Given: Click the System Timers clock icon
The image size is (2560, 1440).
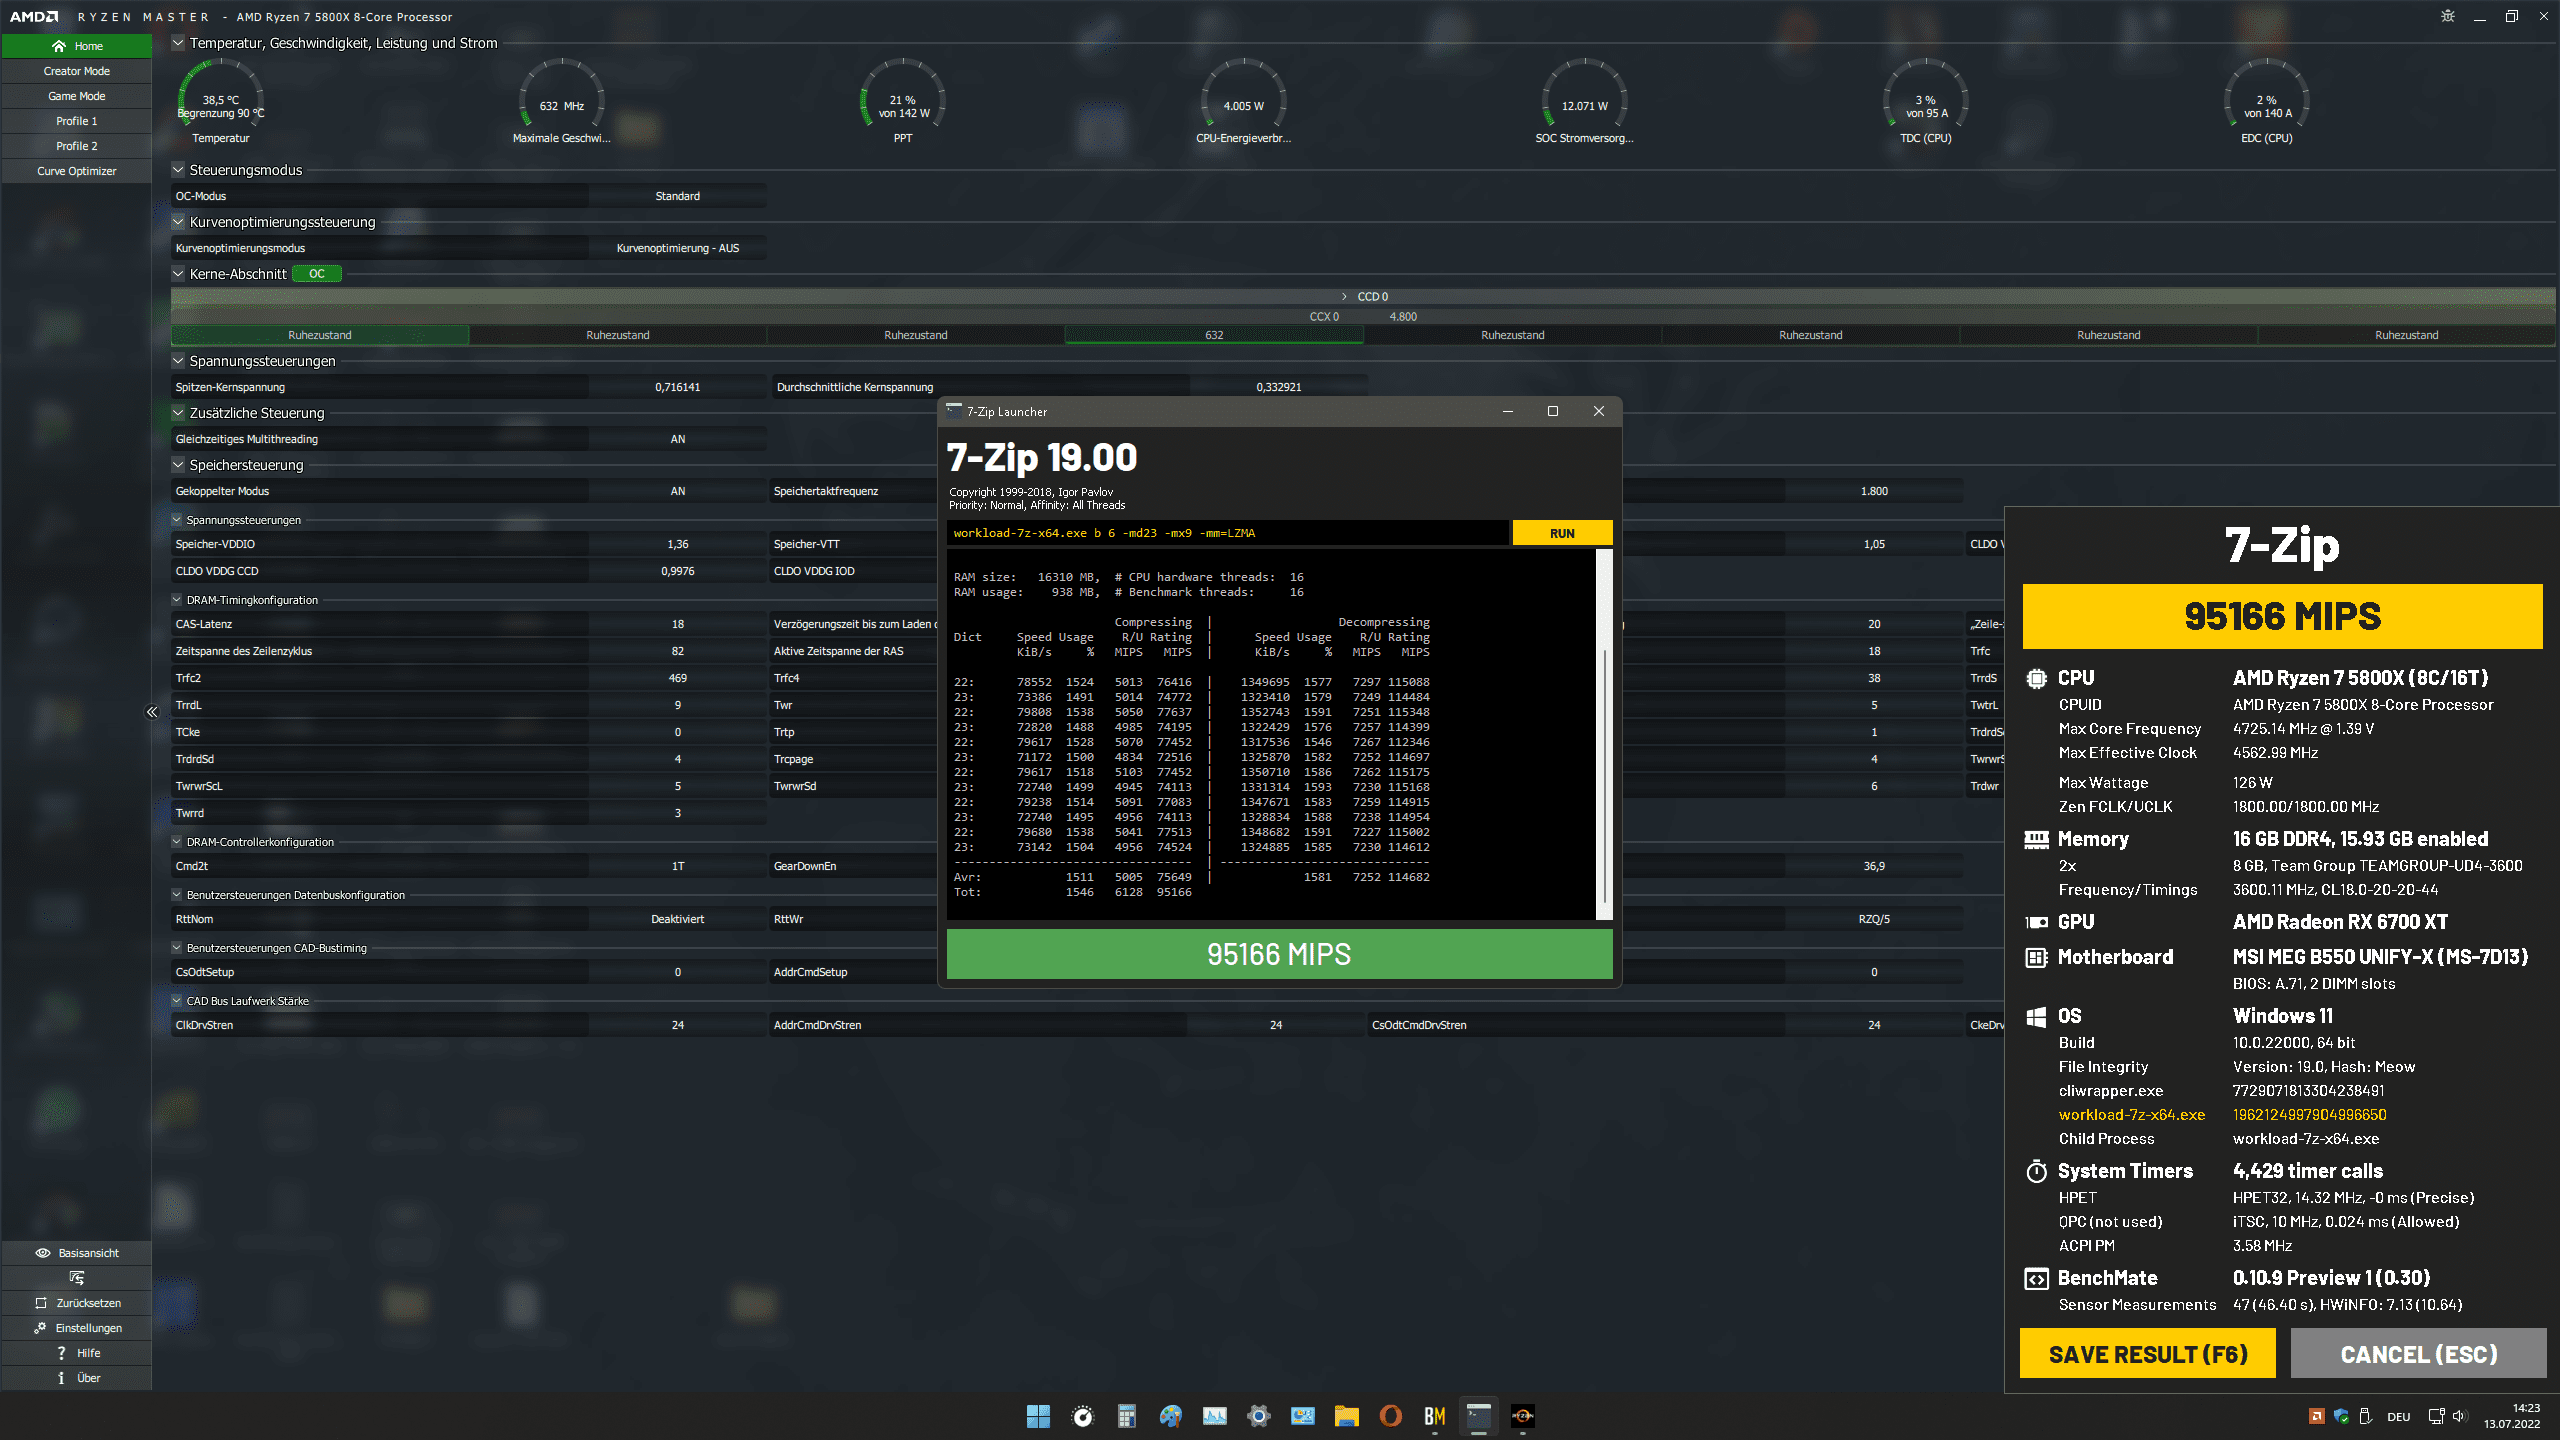Looking at the screenshot, I should tap(2036, 1171).
